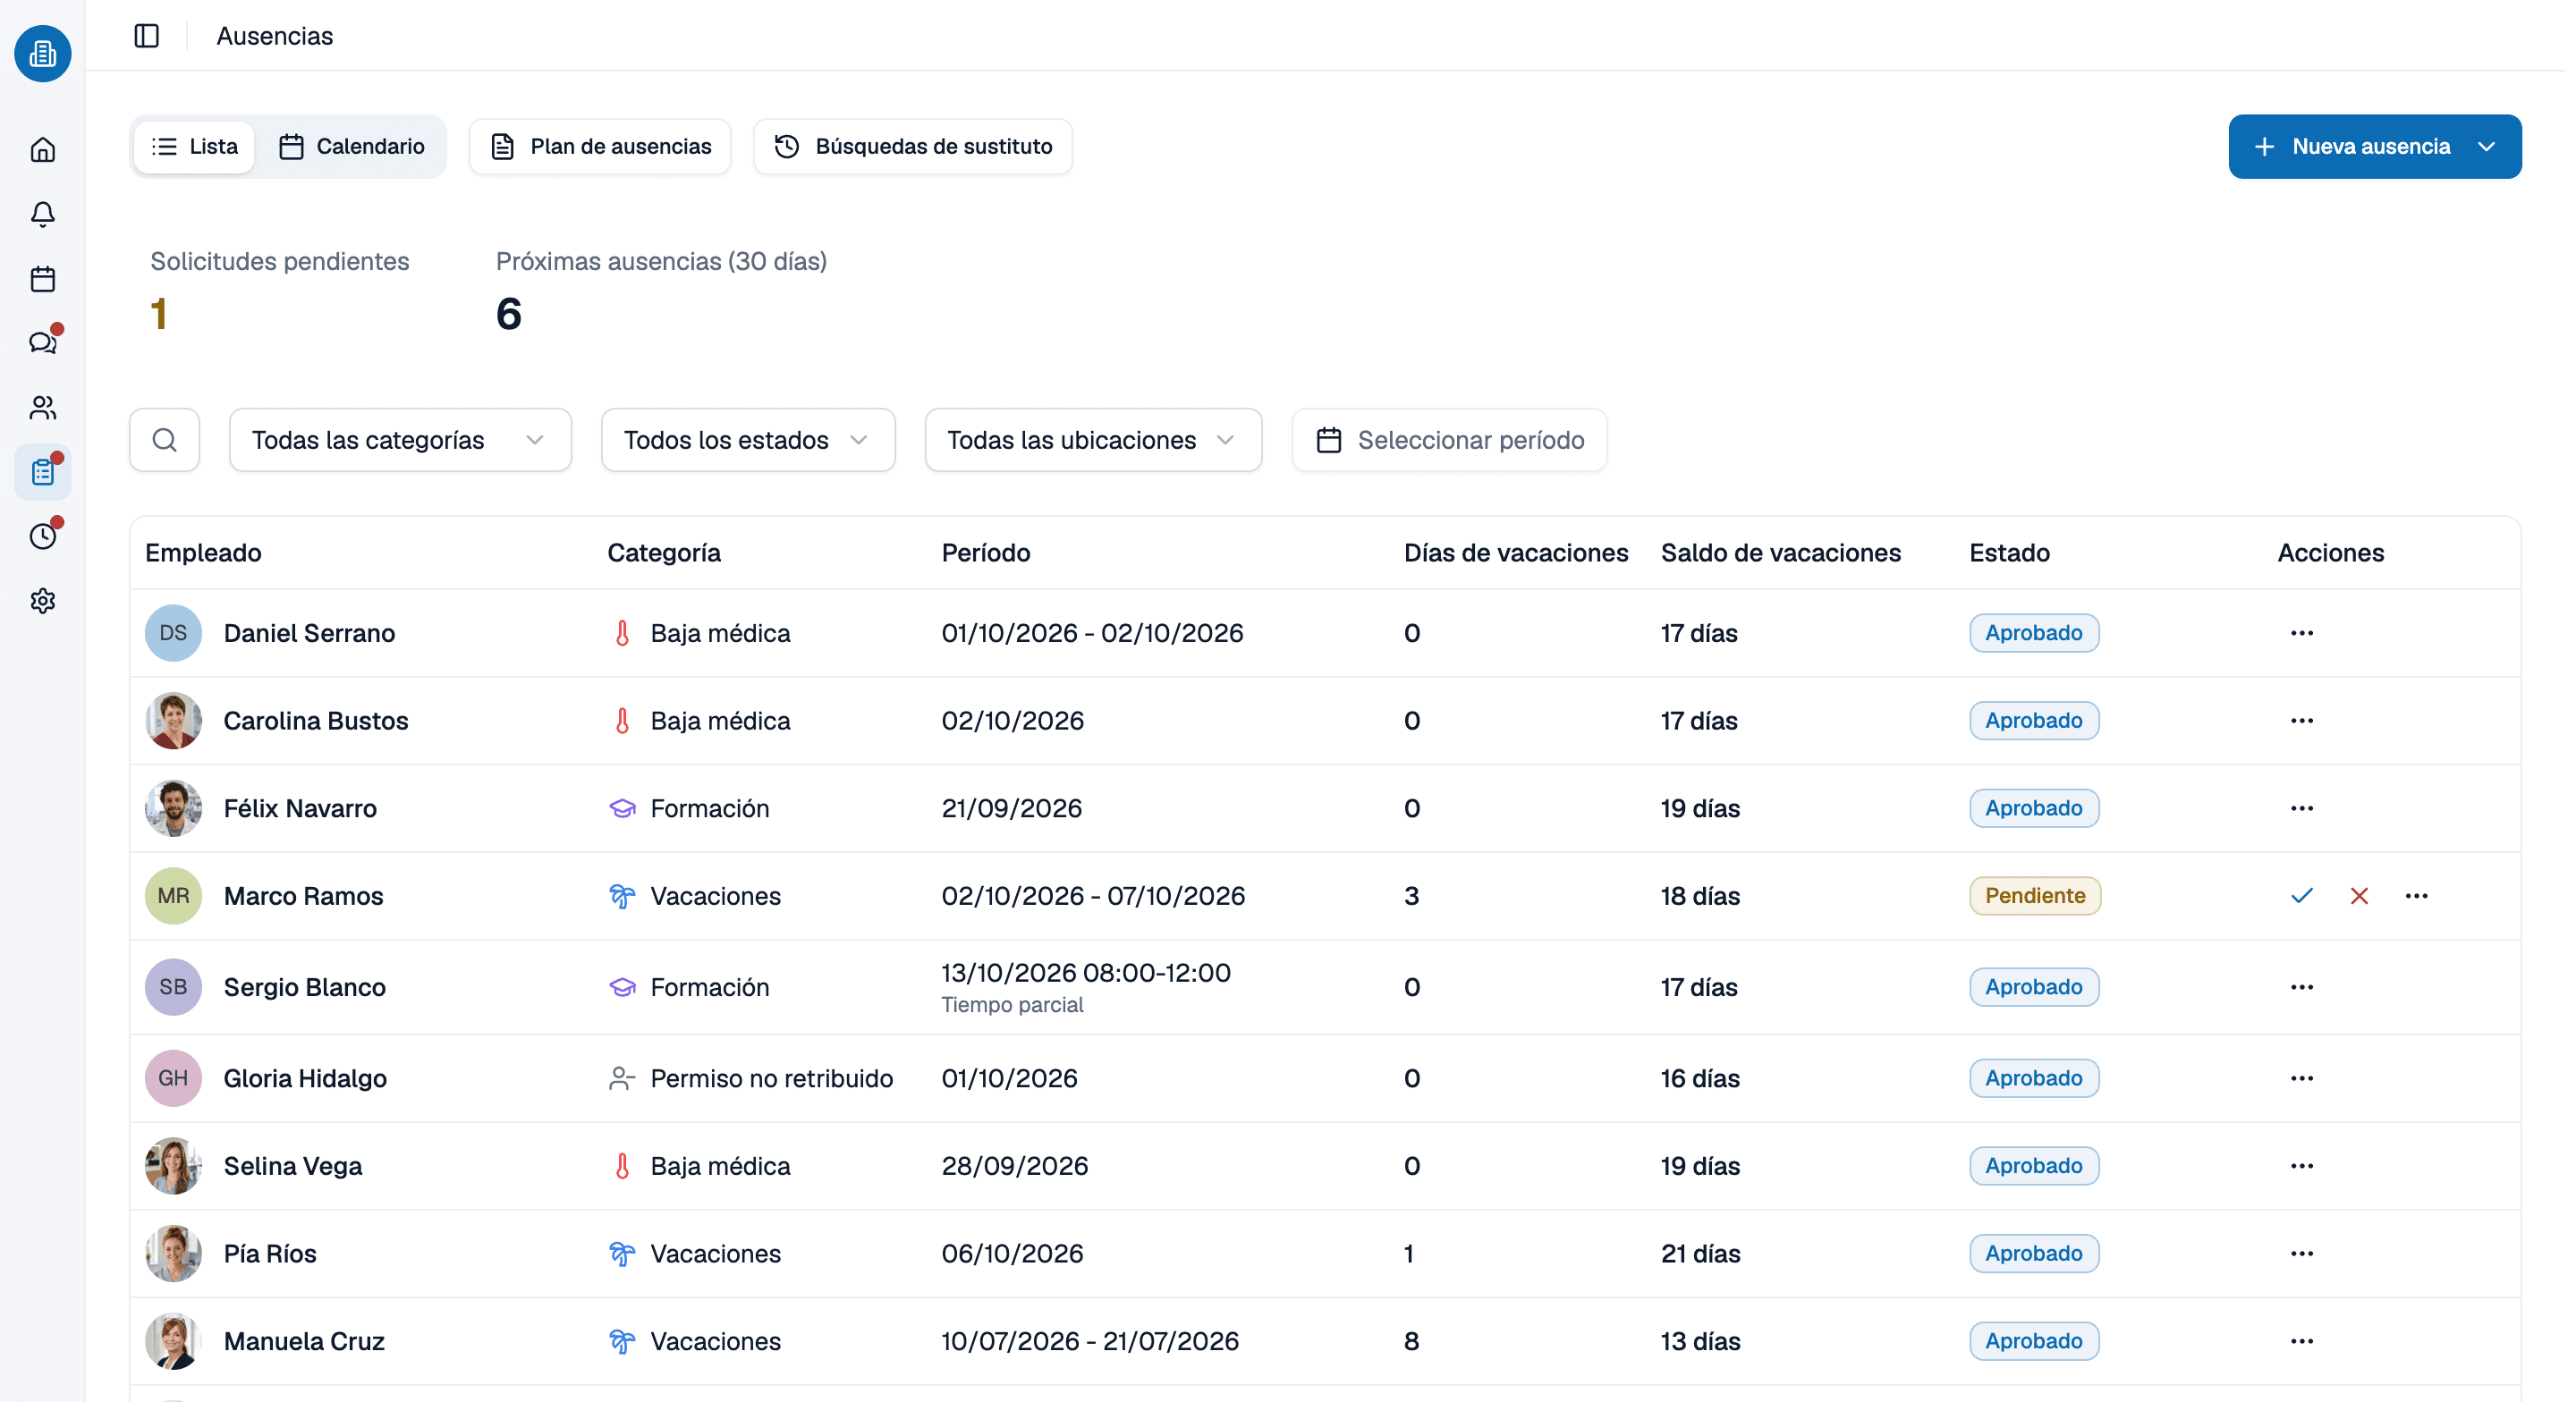Open more actions for Carolina Bustos
This screenshot has width=2576, height=1402.
(2302, 721)
